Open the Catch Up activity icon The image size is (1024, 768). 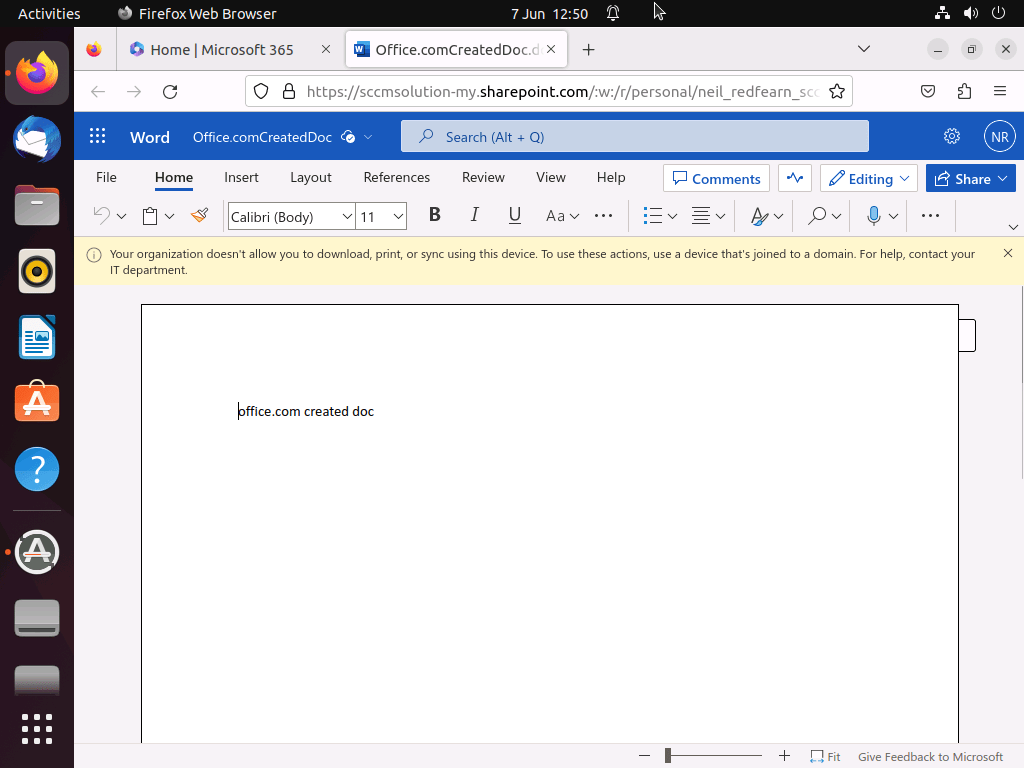(795, 178)
